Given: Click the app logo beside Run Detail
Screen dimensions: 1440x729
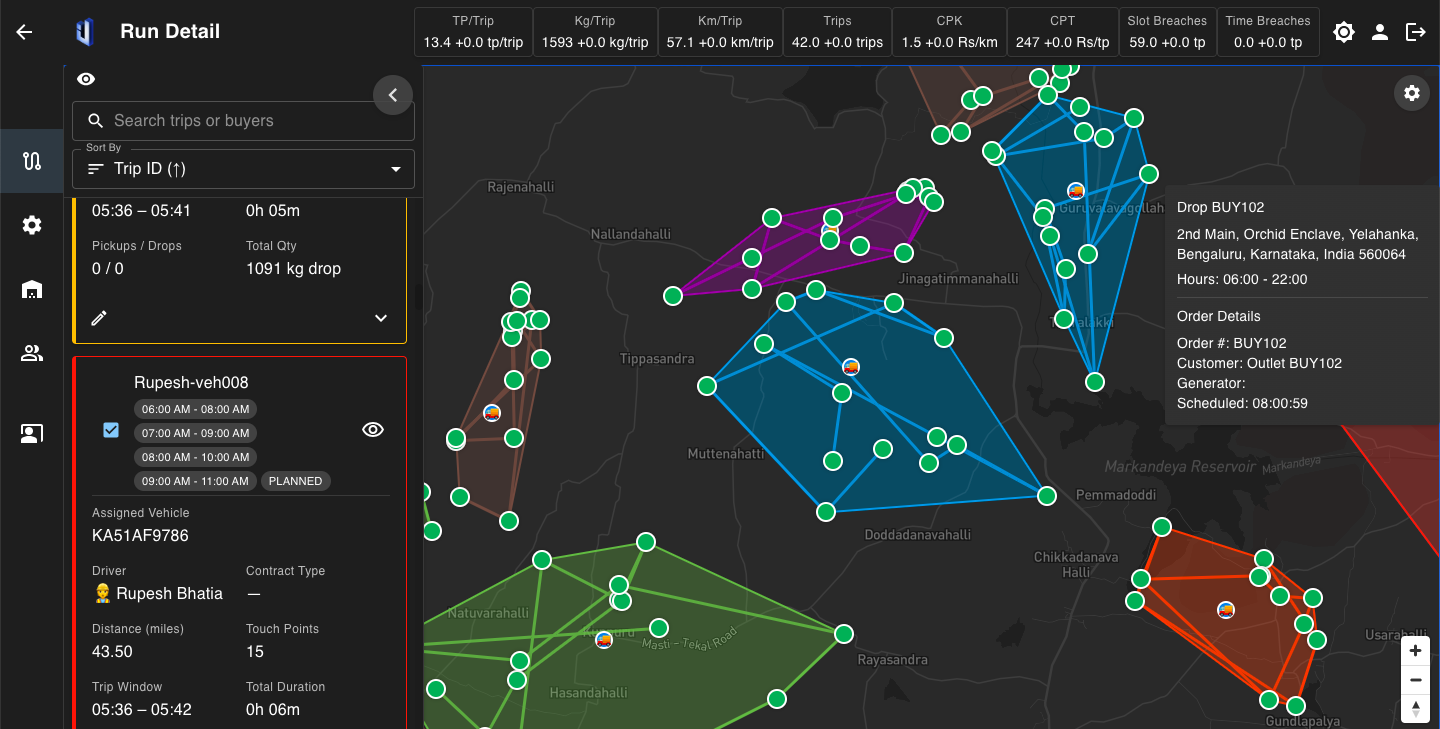Looking at the screenshot, I should click(x=85, y=32).
